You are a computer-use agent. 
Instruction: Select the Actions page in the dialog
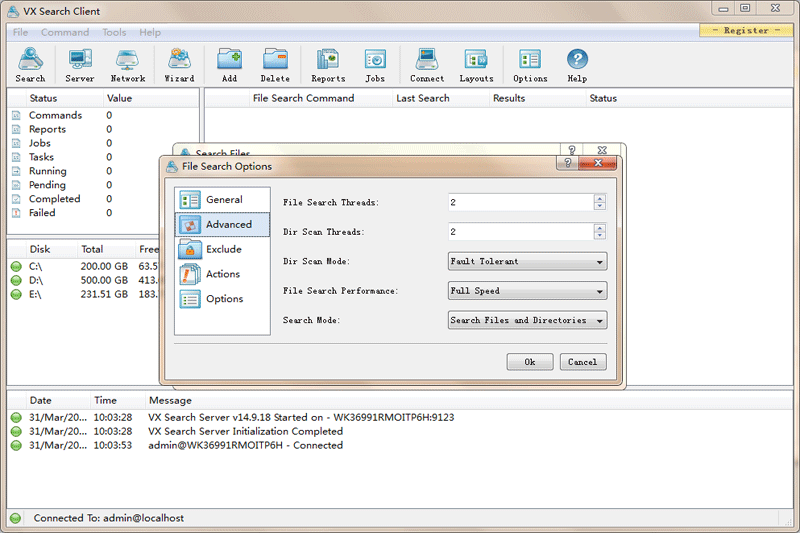222,274
